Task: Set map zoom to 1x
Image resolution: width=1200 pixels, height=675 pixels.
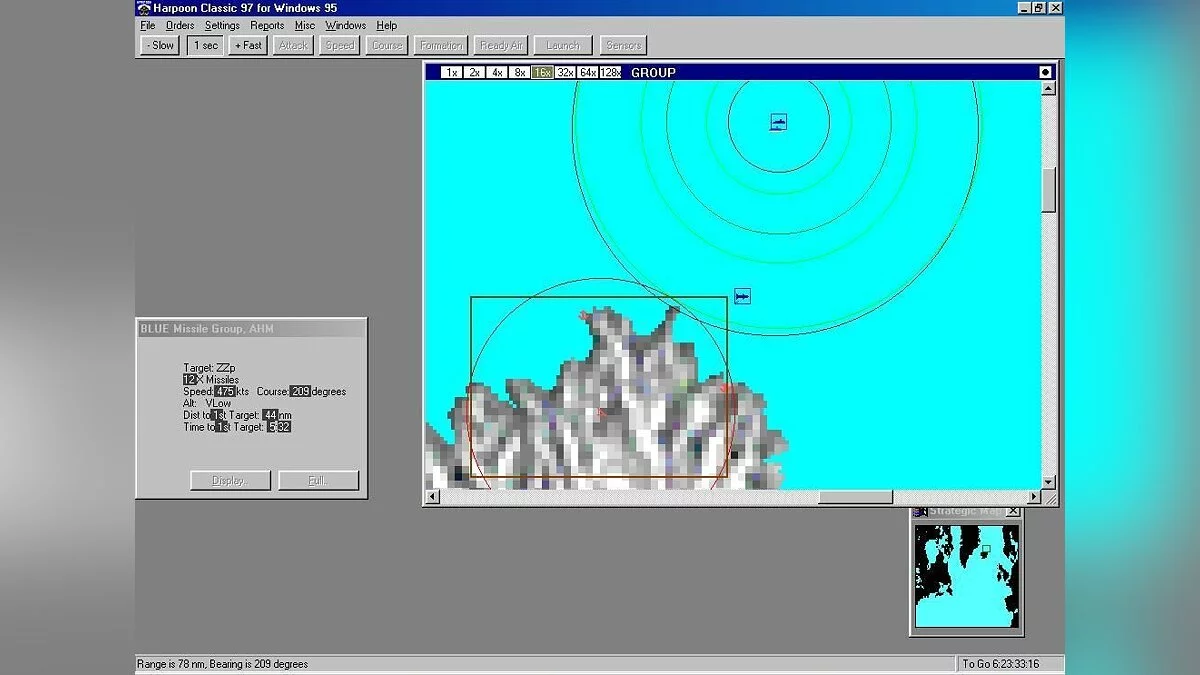Action: click(451, 72)
